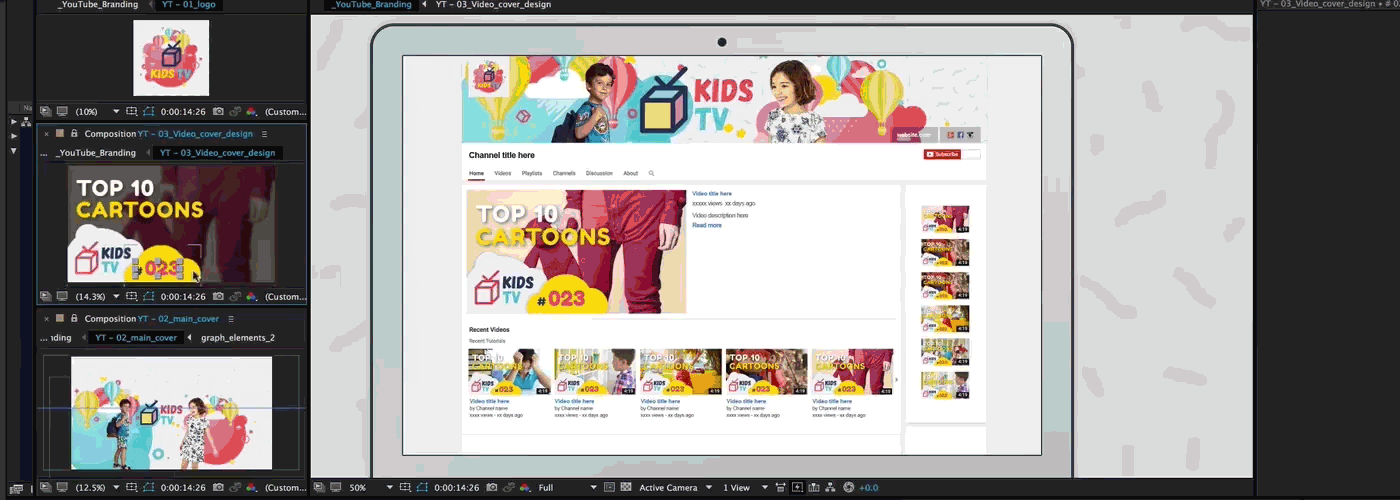Open panel menu of 02_main_cover viewer
Image resolution: width=1400 pixels, height=500 pixels.
[x=230, y=319]
